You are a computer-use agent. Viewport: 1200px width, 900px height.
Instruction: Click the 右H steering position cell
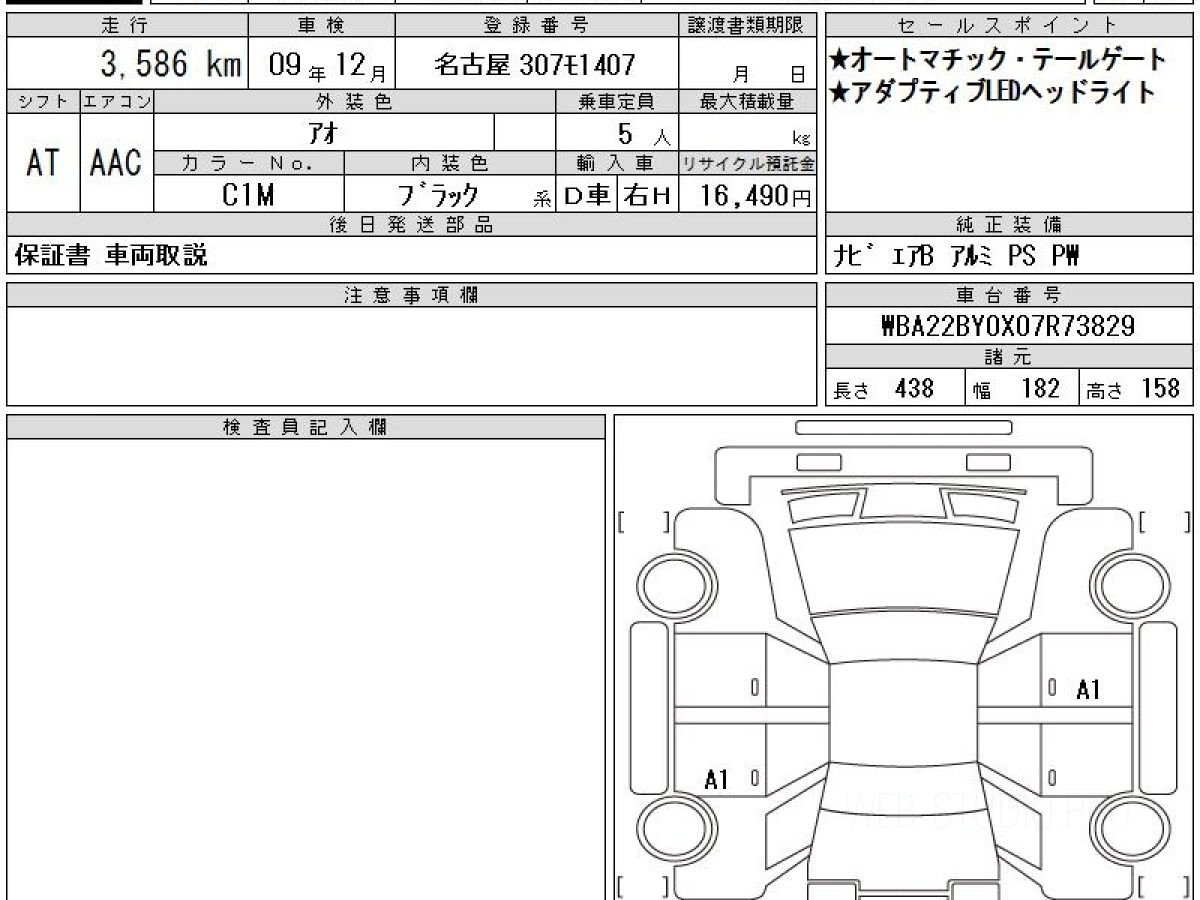coord(647,196)
